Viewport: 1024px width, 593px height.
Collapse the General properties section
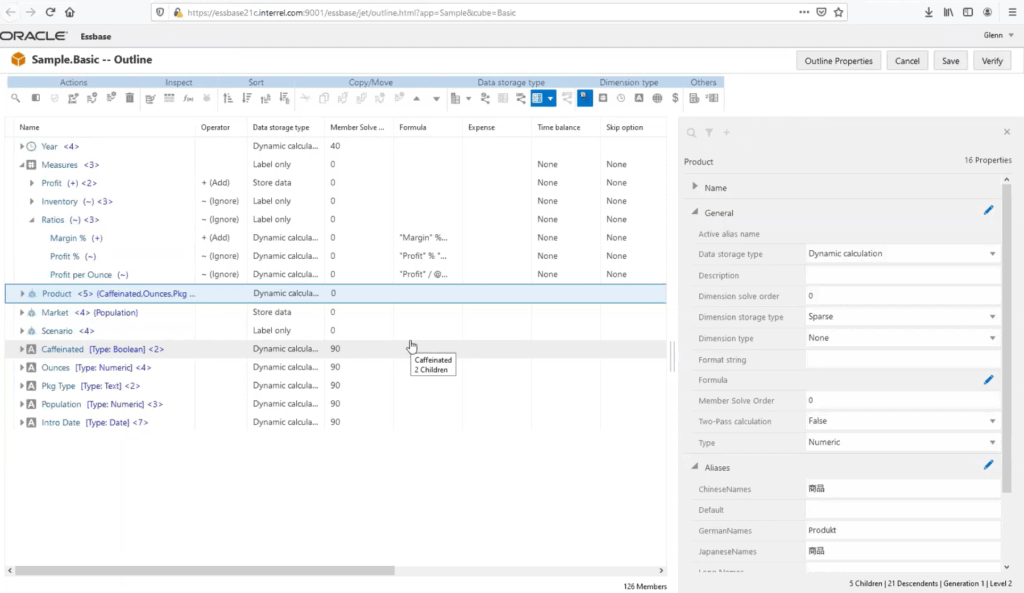(x=695, y=212)
